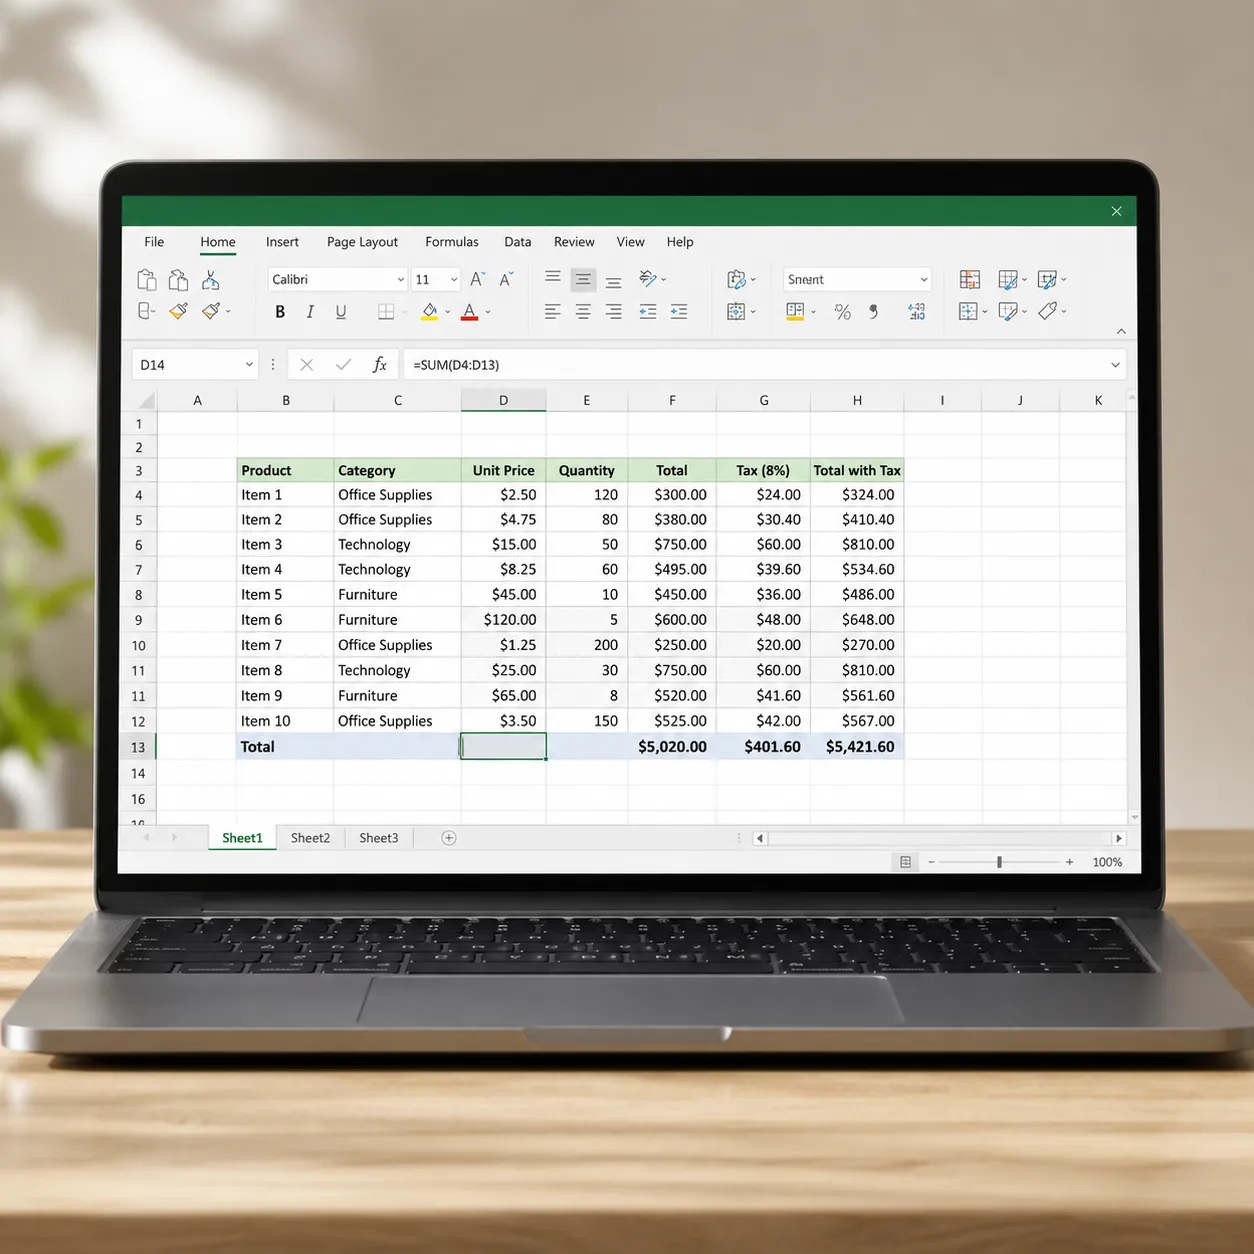Click the Percent Style icon

(x=843, y=312)
